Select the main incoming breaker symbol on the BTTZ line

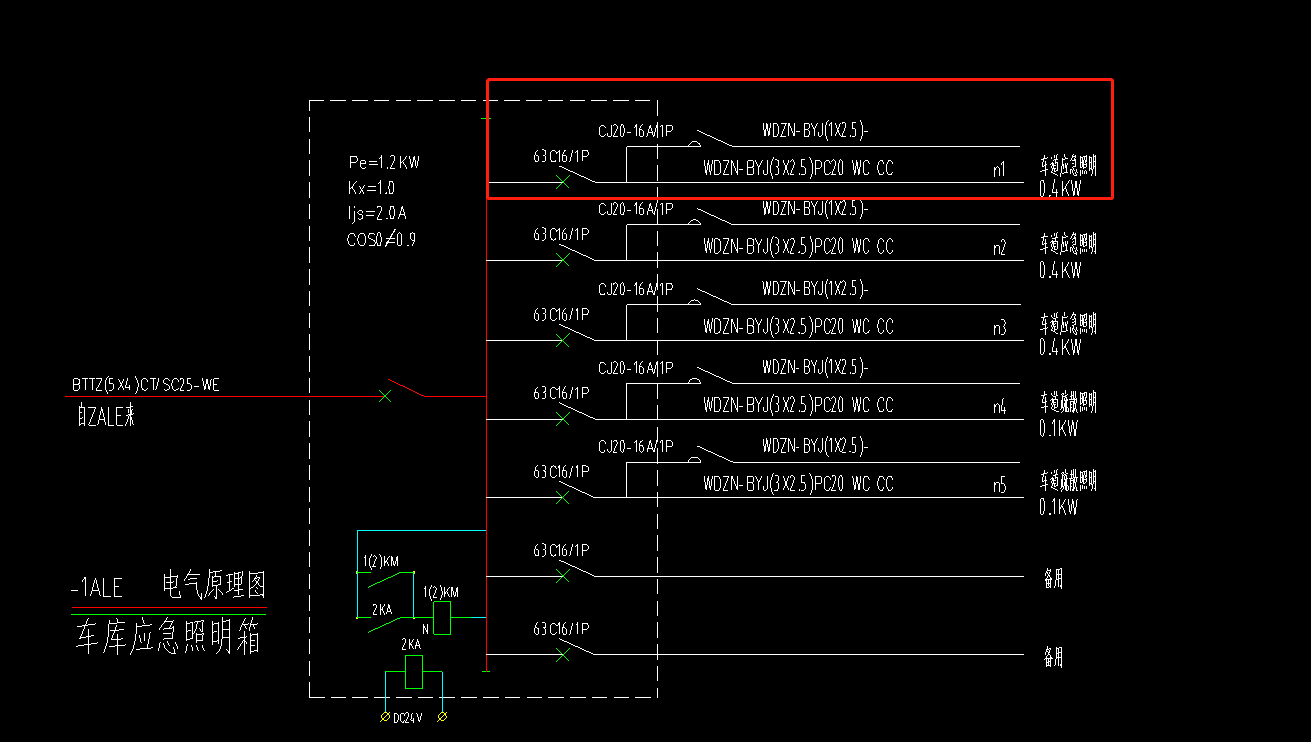click(404, 390)
